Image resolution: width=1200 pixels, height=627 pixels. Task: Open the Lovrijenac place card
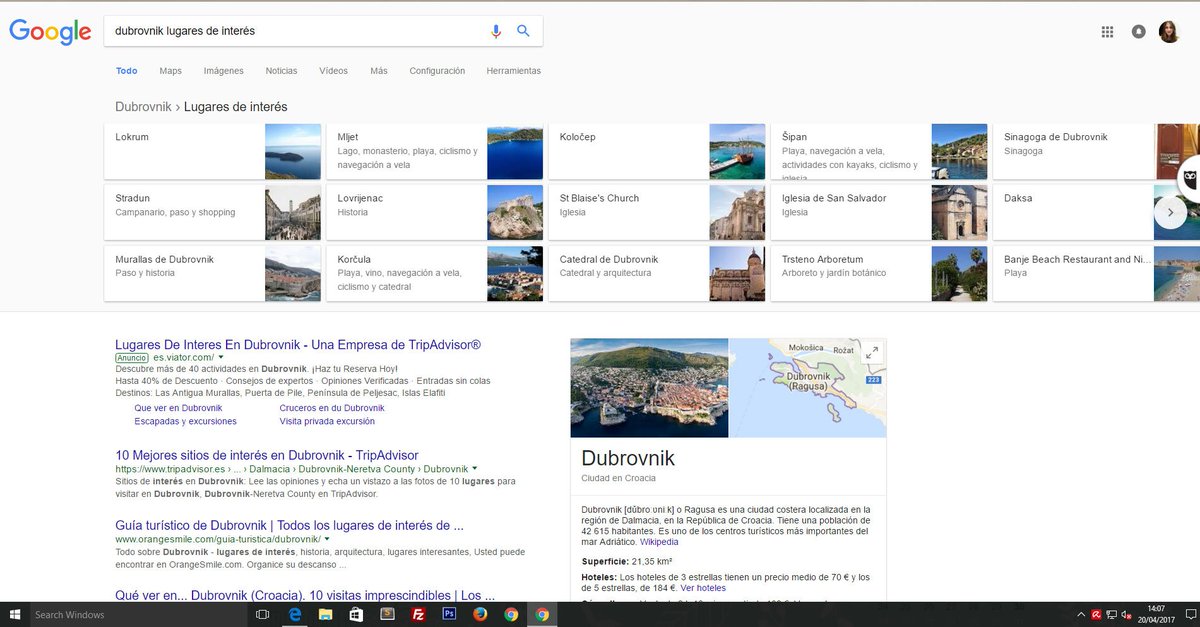434,212
